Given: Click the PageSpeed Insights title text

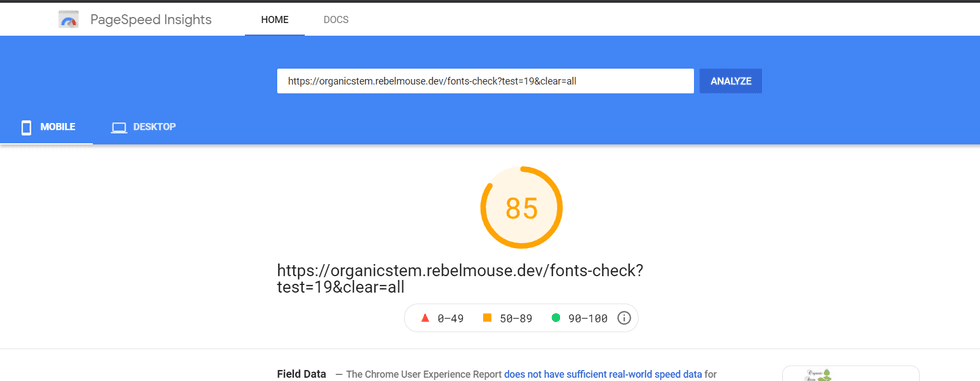Looking at the screenshot, I should click(151, 19).
